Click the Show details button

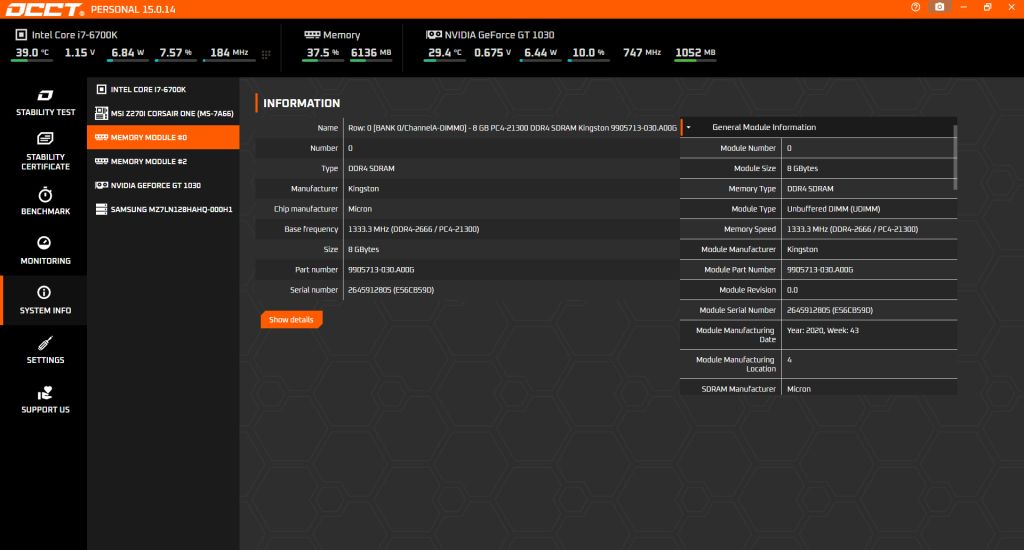(x=291, y=319)
